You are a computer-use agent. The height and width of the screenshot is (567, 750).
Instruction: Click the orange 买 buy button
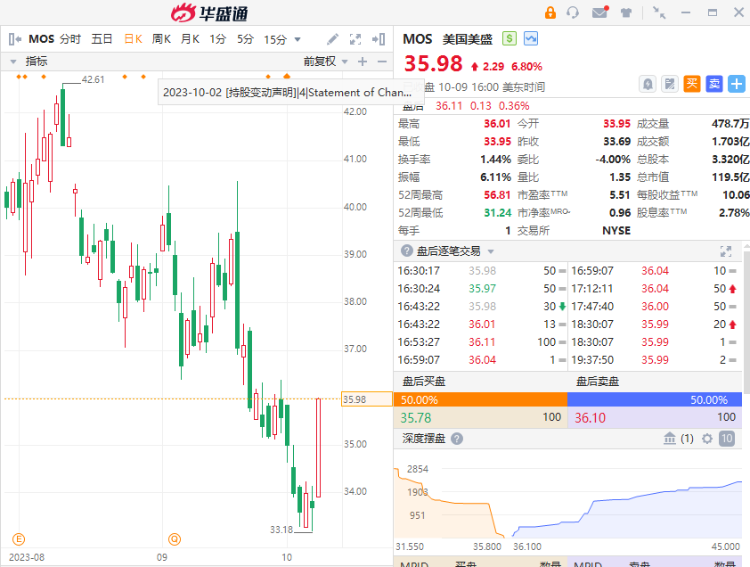tap(692, 84)
